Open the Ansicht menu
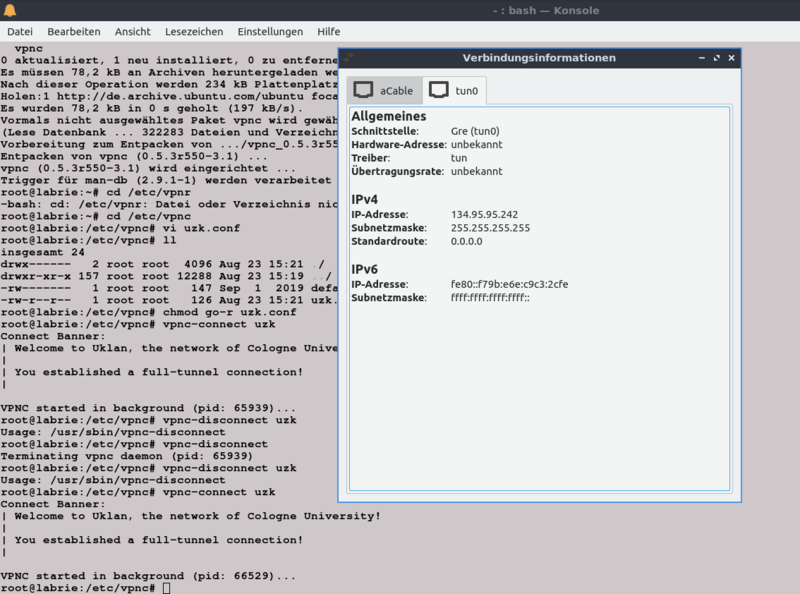 tap(133, 32)
